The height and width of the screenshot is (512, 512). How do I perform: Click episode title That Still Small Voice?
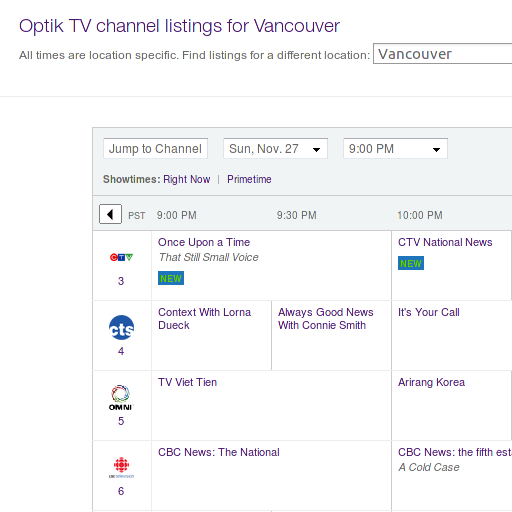point(209,257)
